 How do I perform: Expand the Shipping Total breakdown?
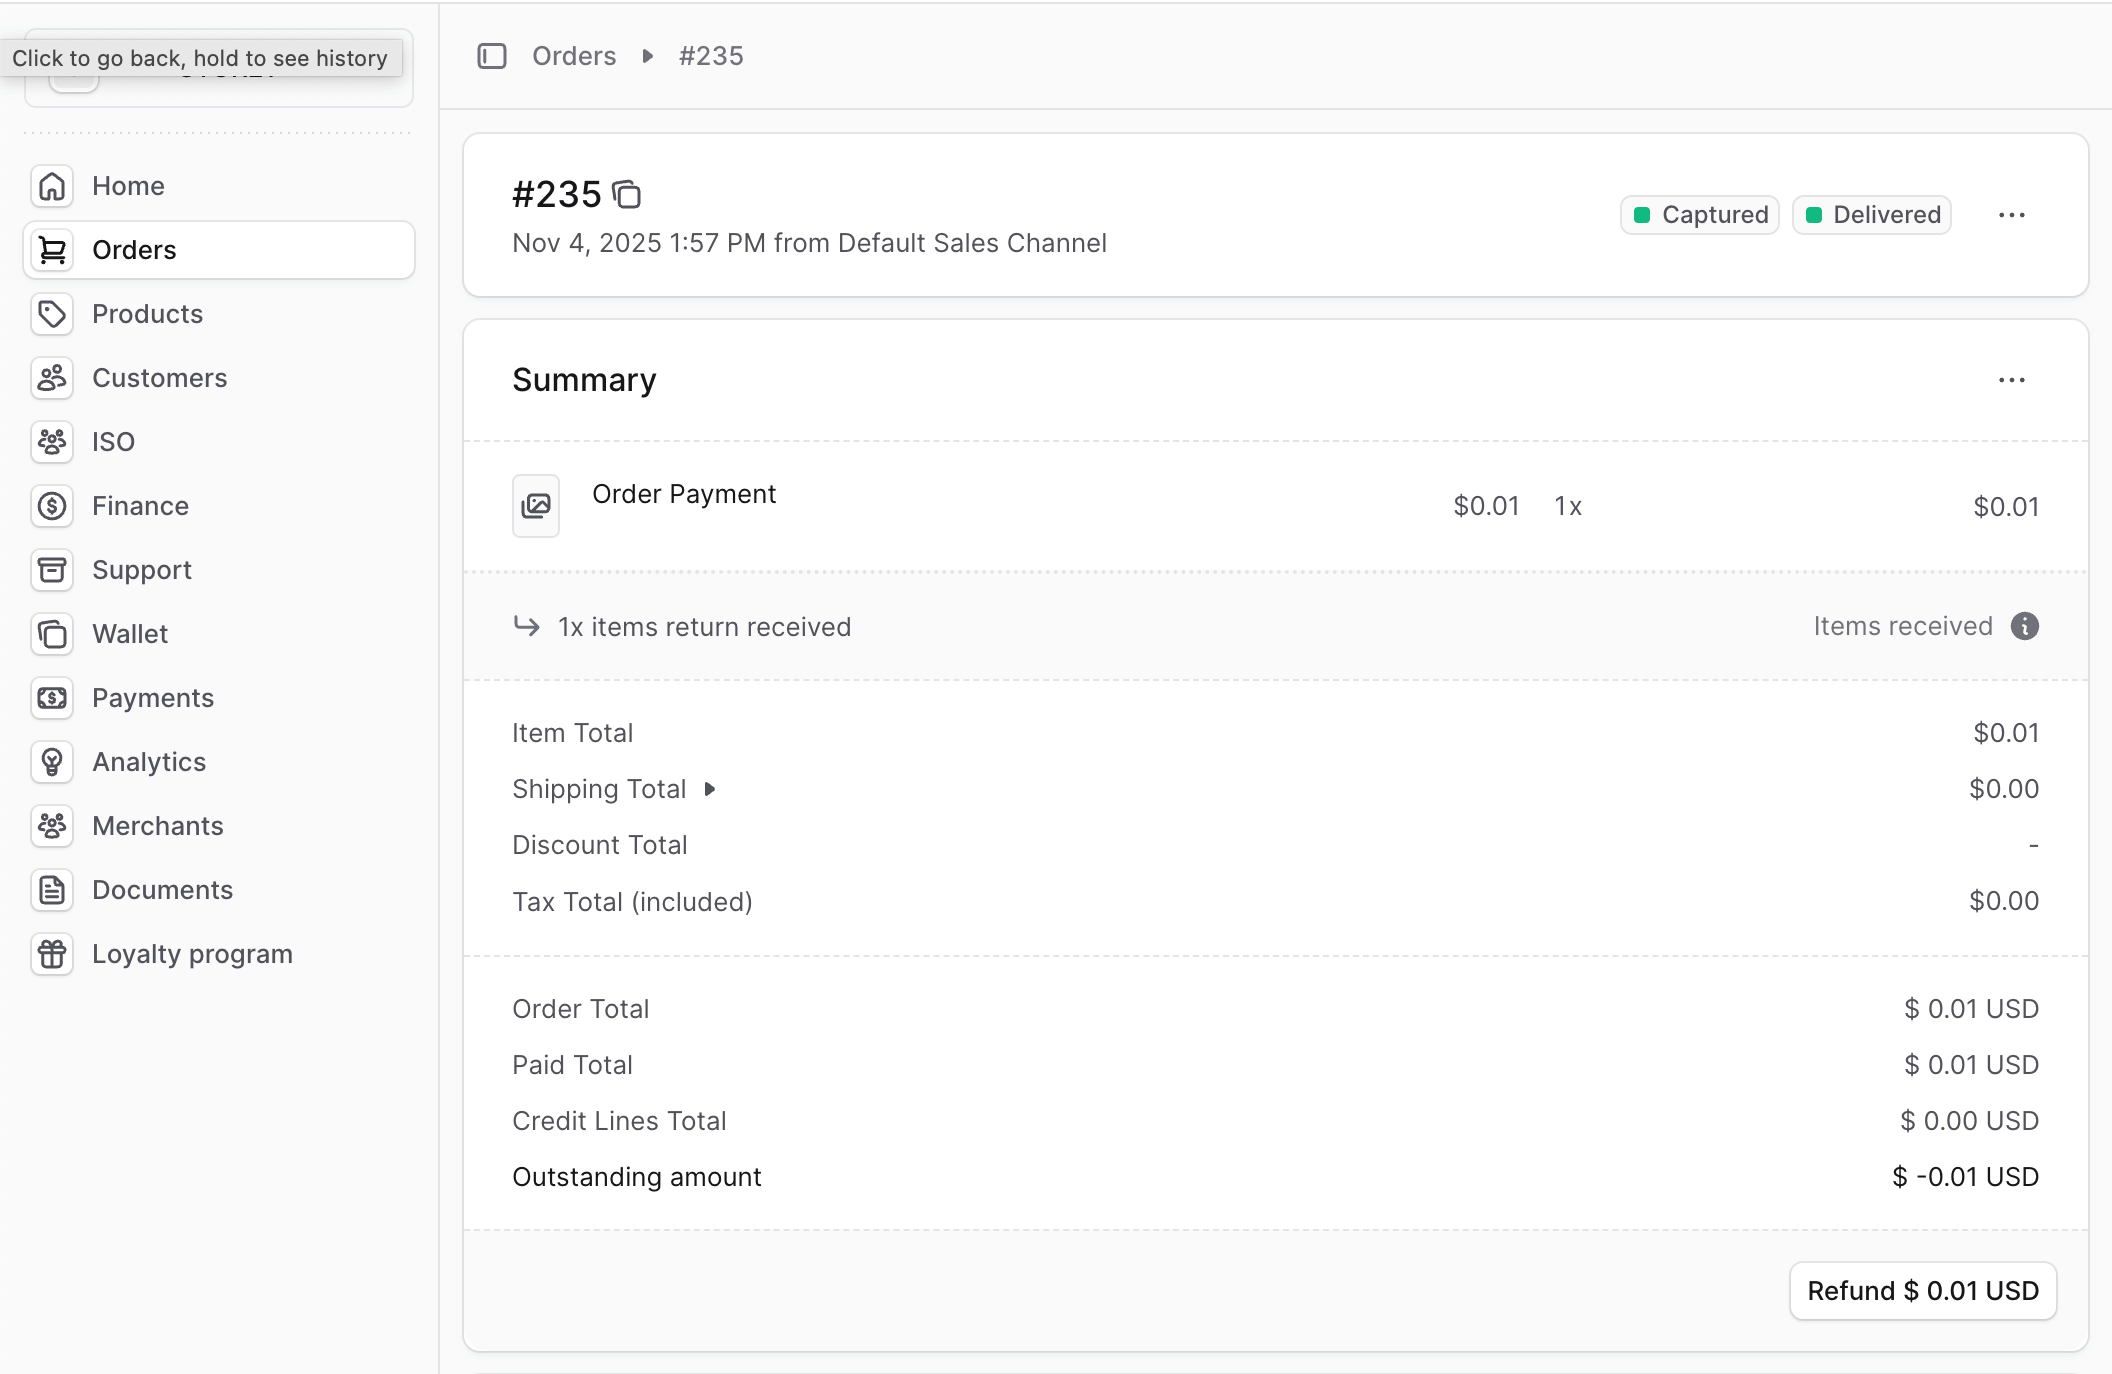(x=711, y=789)
